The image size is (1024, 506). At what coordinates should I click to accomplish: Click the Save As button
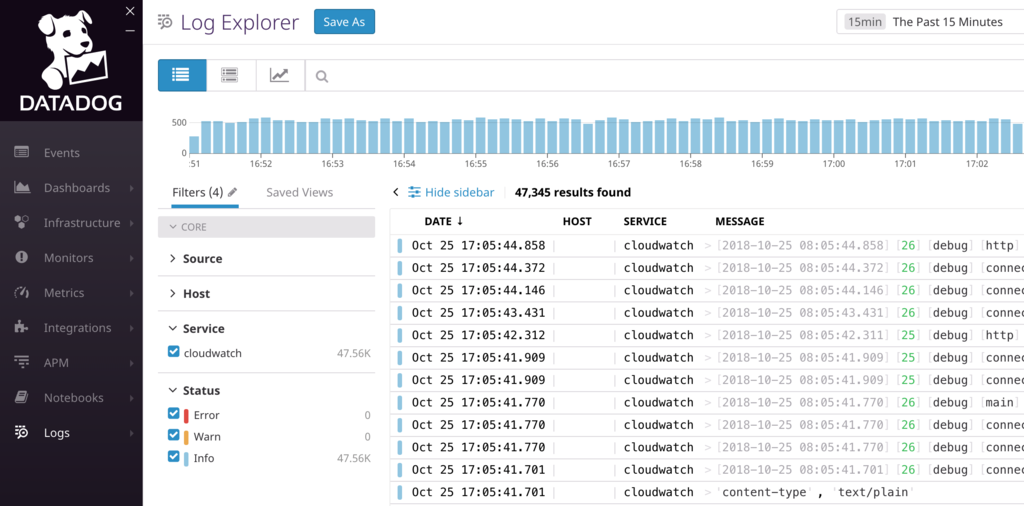coord(344,22)
